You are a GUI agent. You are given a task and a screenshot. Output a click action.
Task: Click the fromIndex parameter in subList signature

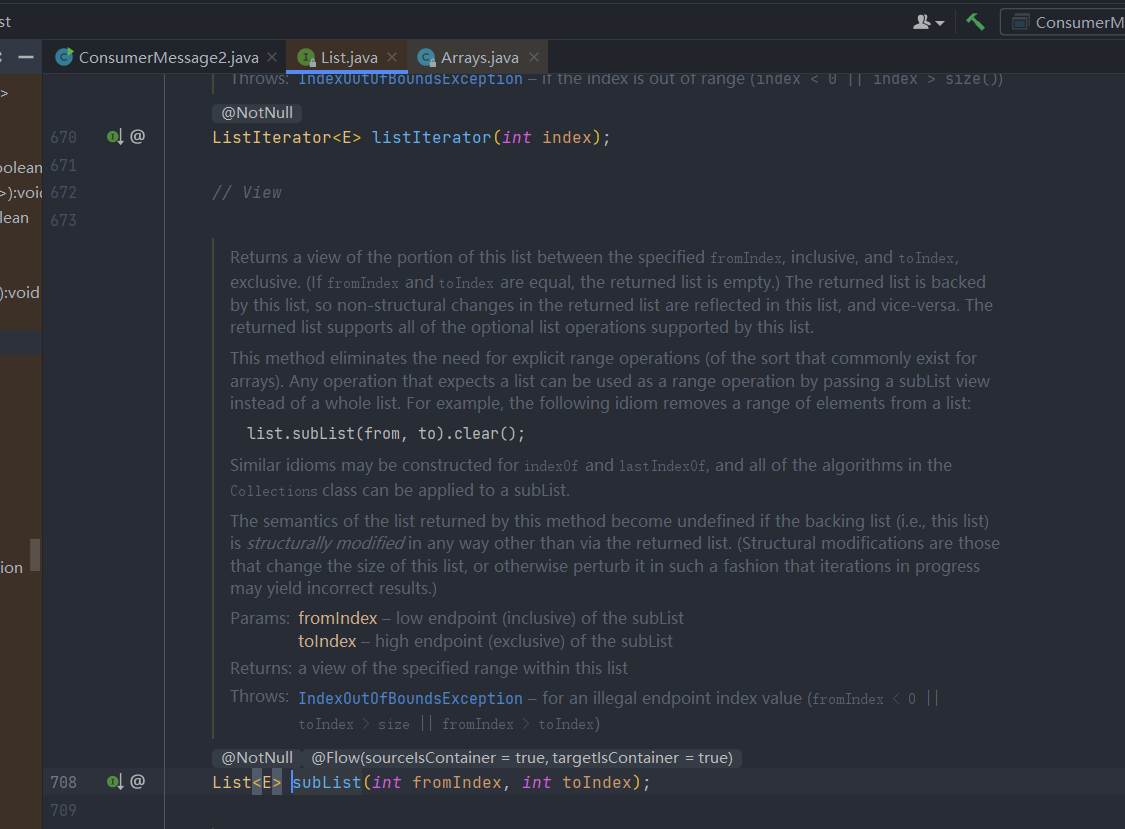tap(456, 782)
